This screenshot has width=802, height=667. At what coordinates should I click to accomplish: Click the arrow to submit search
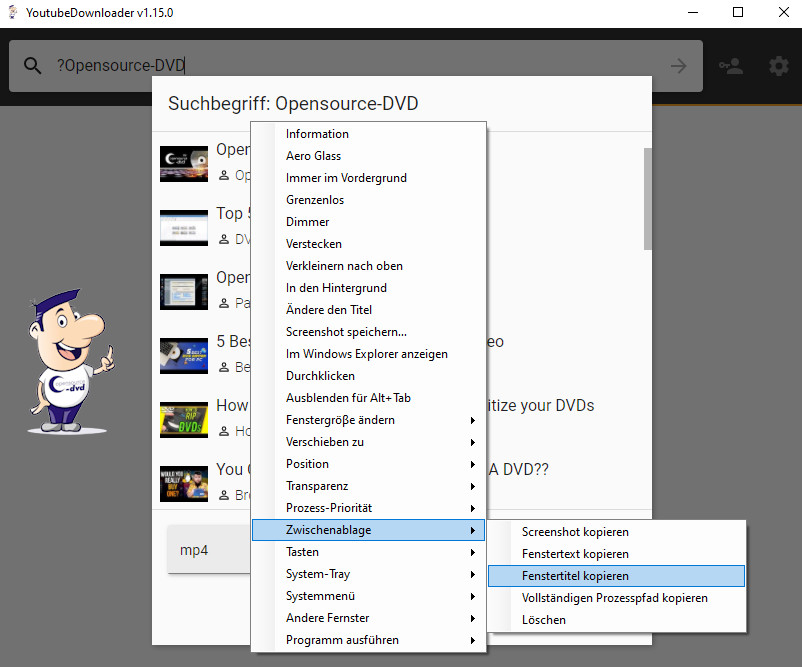[679, 66]
